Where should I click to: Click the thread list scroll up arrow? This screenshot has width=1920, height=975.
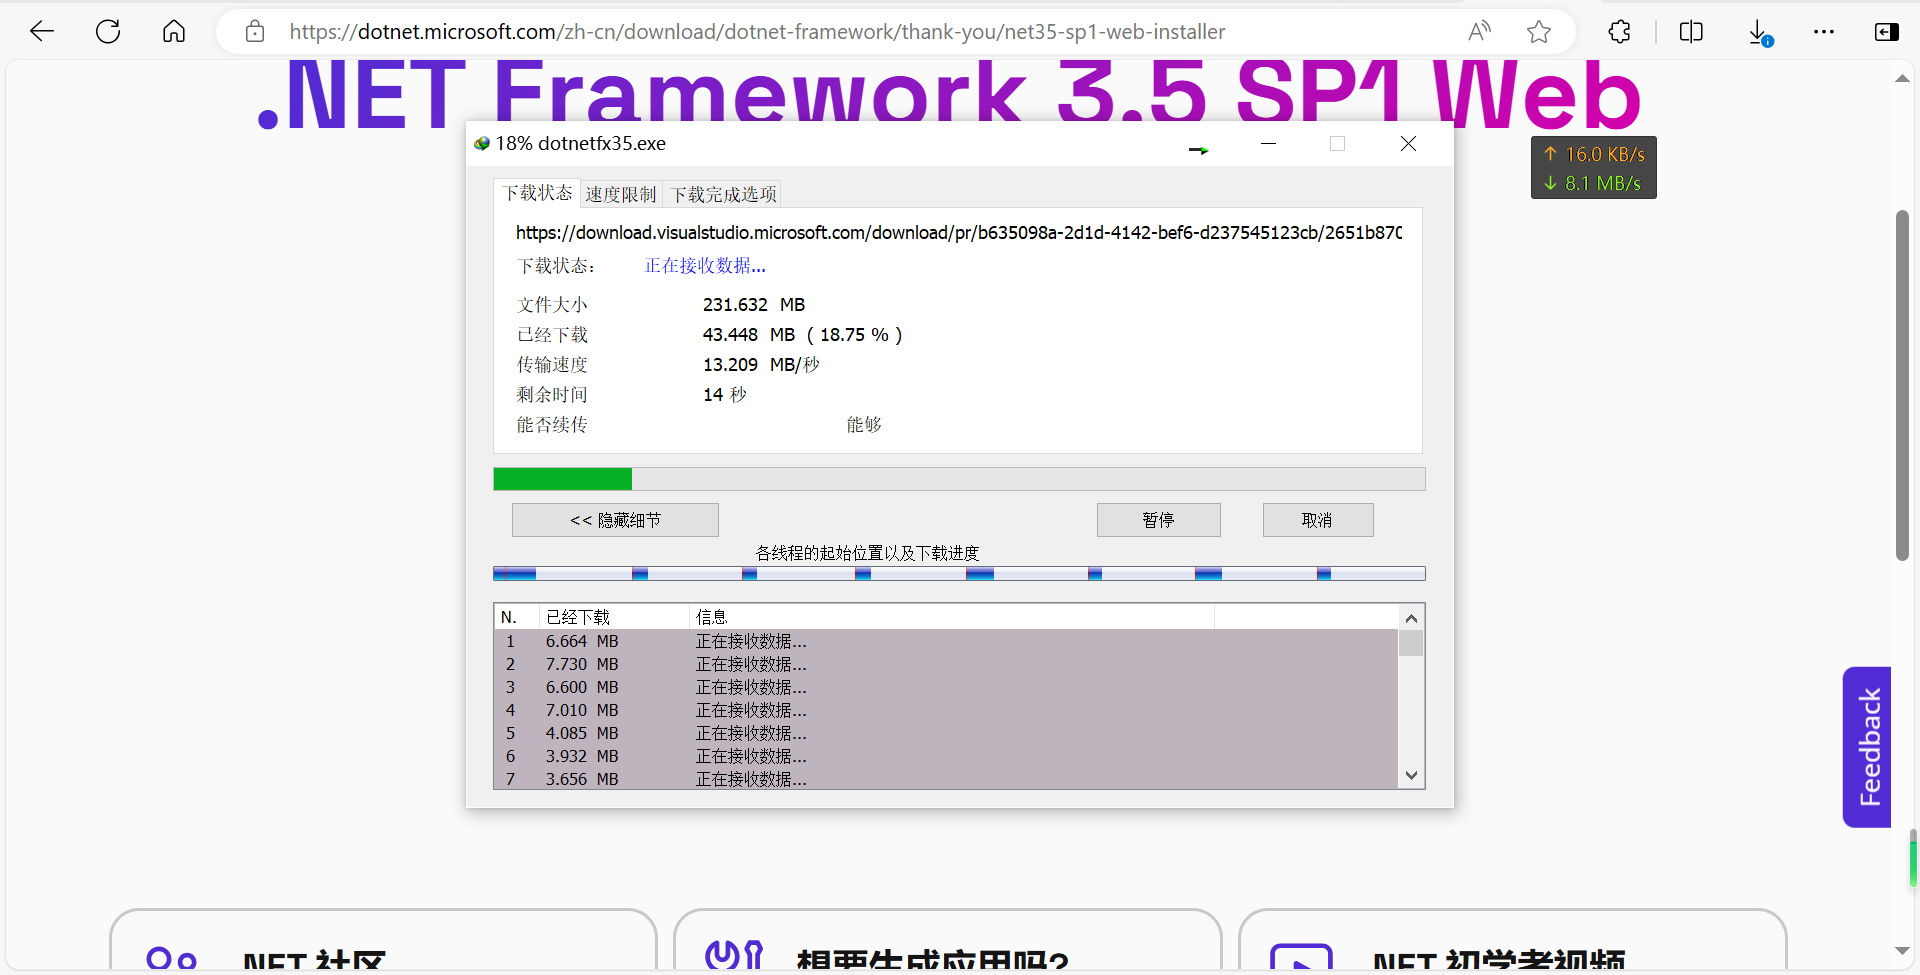pyautogui.click(x=1411, y=618)
